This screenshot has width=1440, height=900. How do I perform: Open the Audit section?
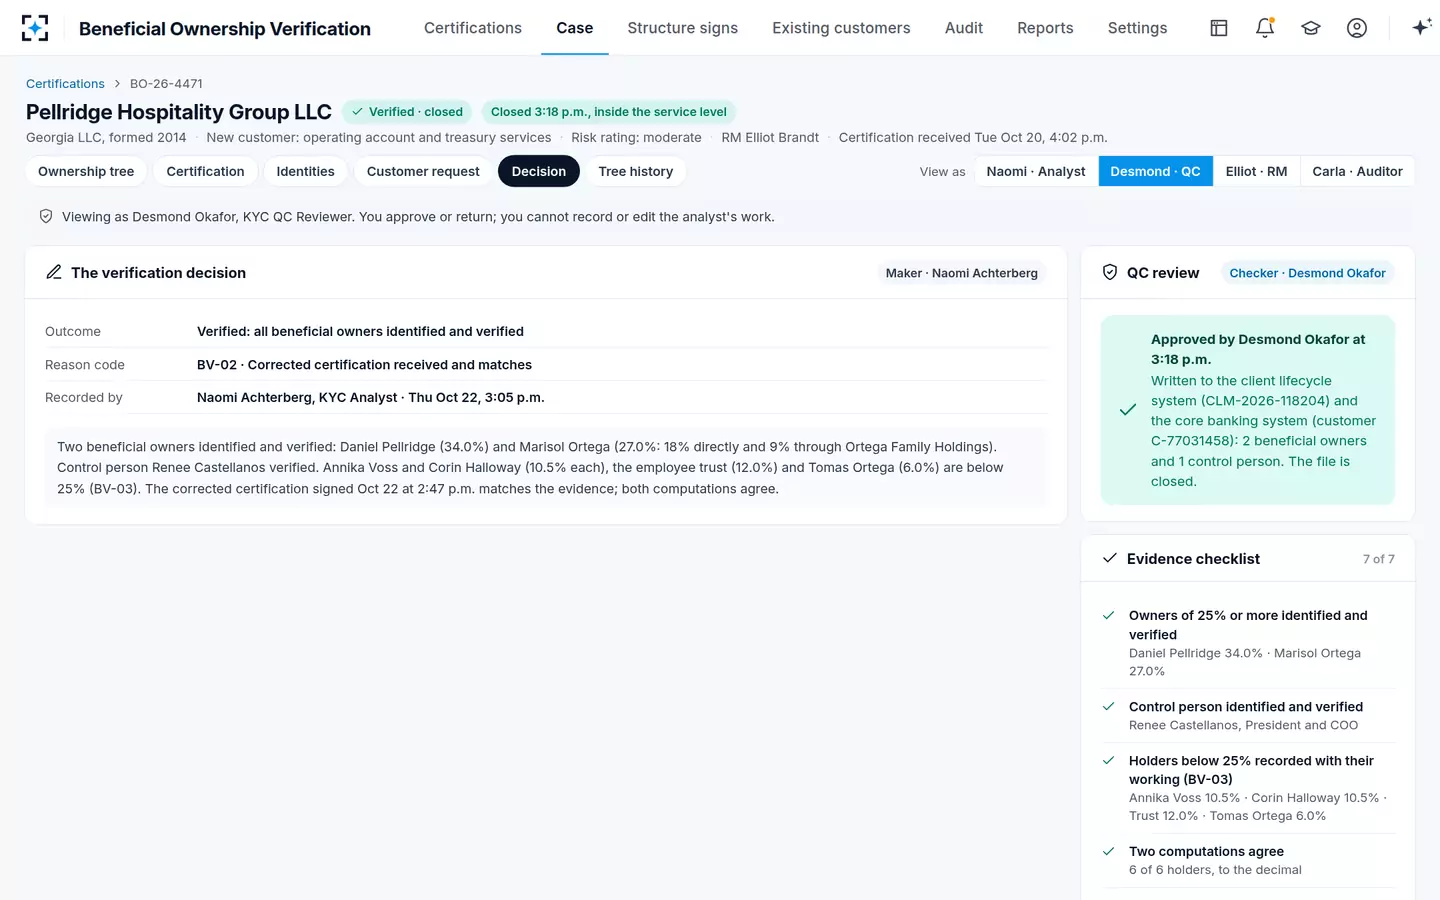[x=964, y=28]
